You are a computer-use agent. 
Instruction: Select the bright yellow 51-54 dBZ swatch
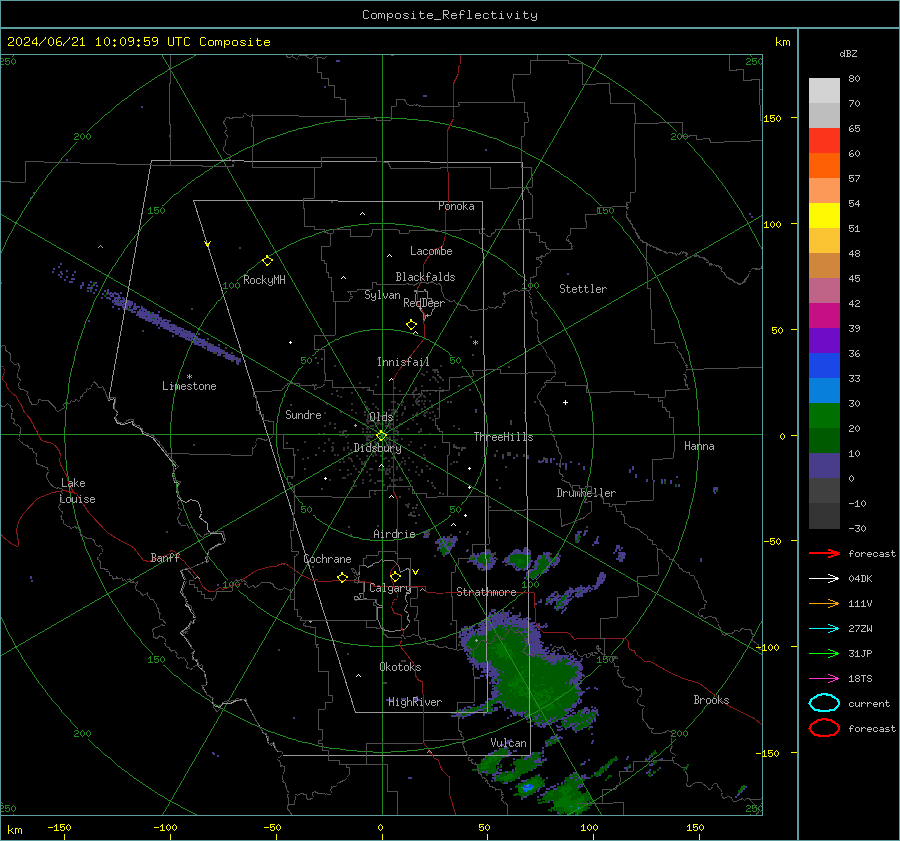pyautogui.click(x=824, y=216)
